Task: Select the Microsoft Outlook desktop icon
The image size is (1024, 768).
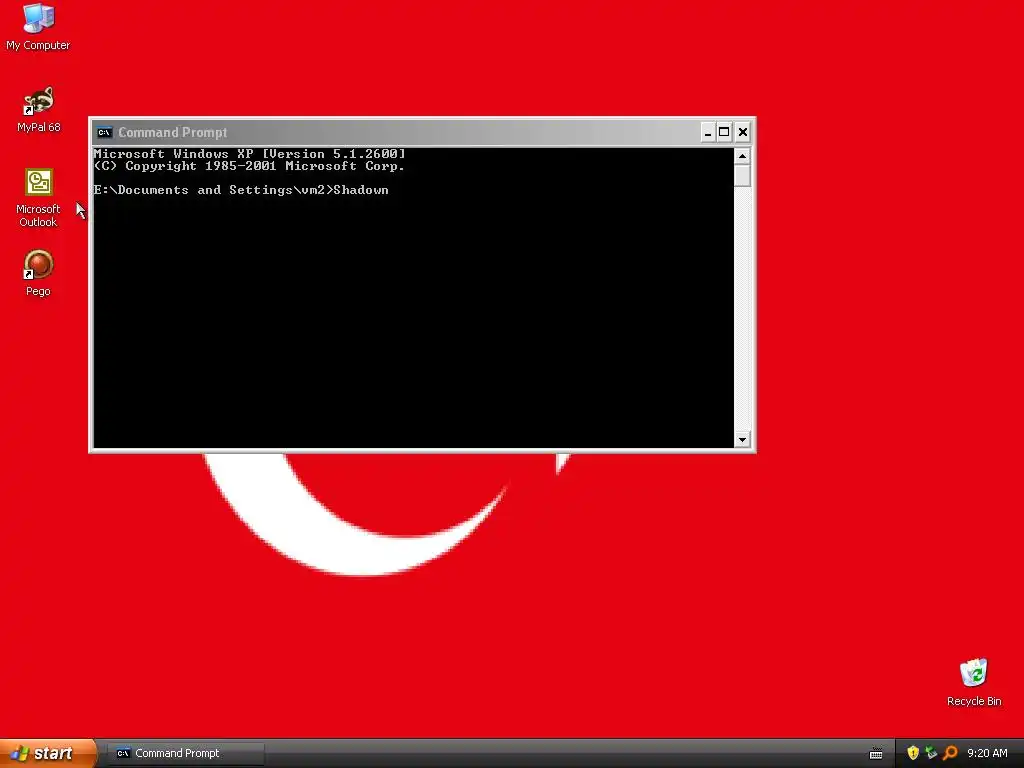Action: point(38,198)
